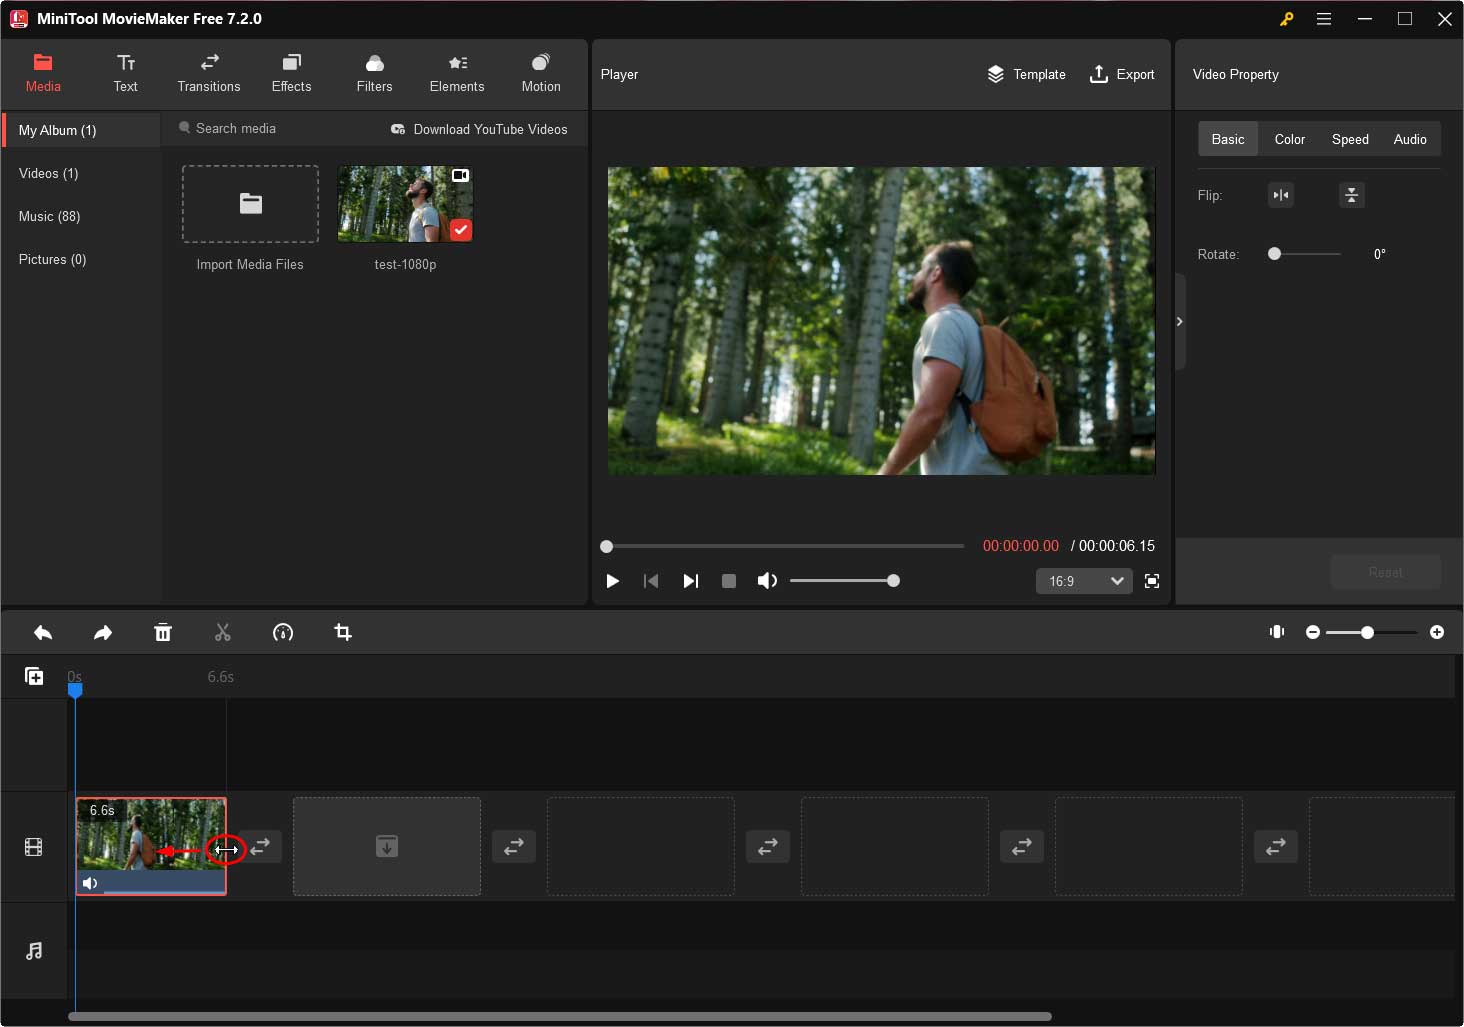
Task: Click the upgrade key icon
Action: coord(1287,19)
